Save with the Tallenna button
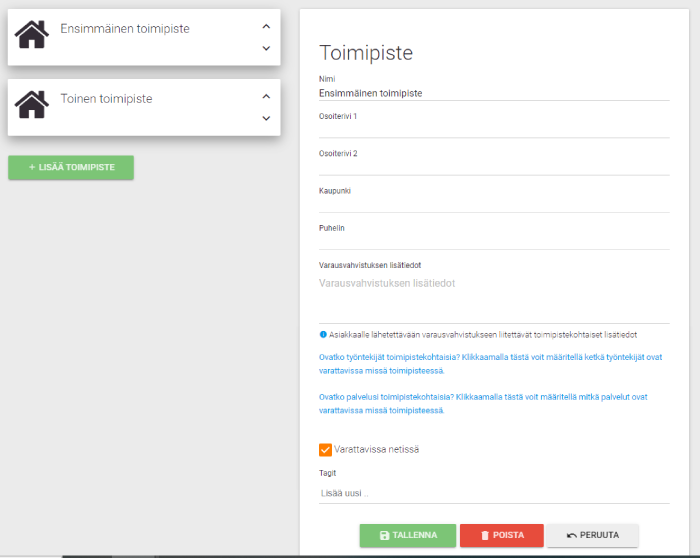 pos(408,535)
